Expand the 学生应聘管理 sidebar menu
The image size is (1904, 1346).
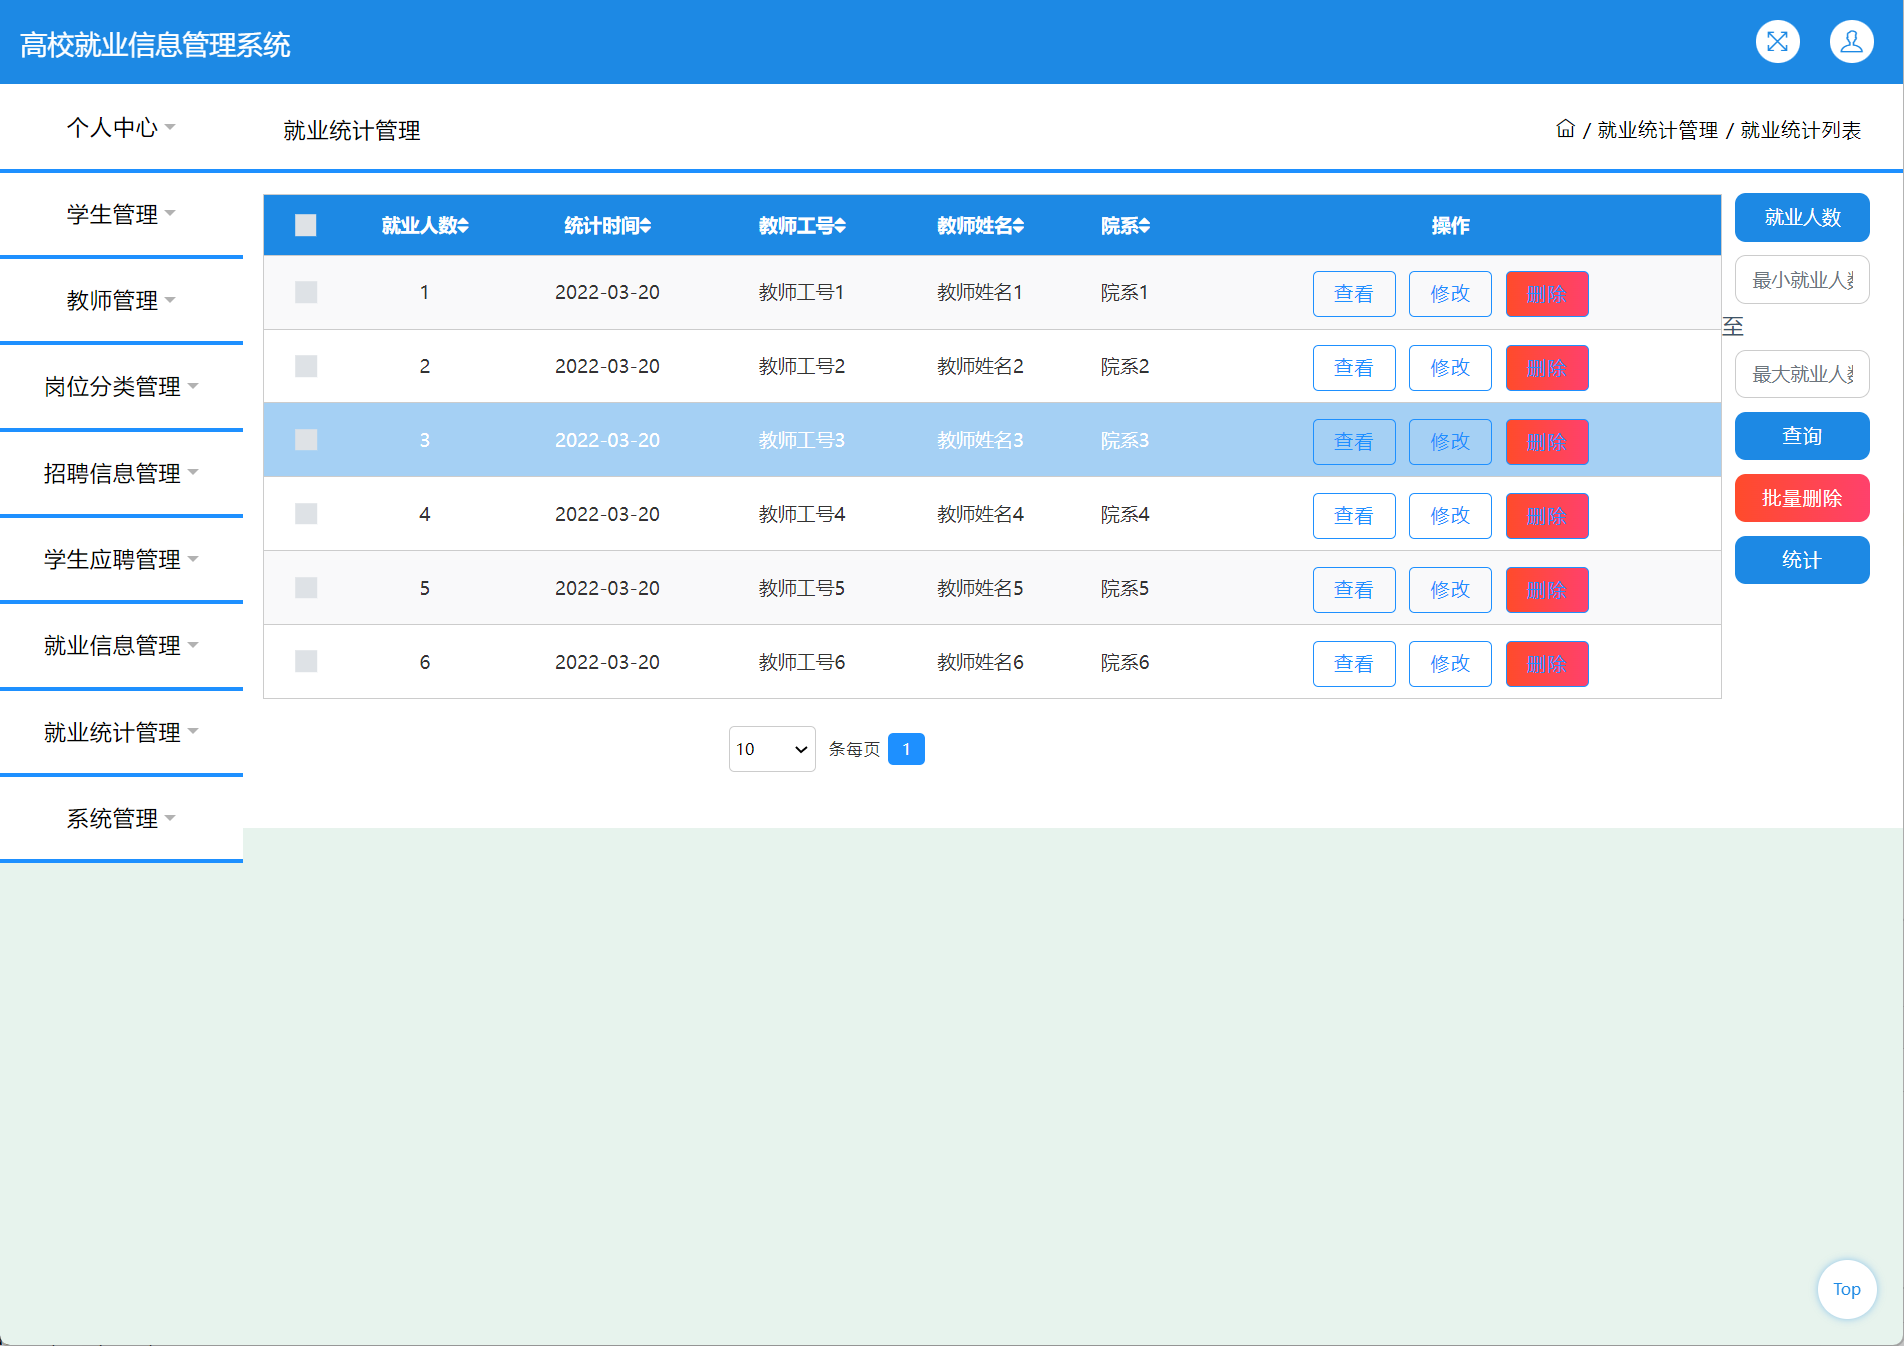pos(121,559)
